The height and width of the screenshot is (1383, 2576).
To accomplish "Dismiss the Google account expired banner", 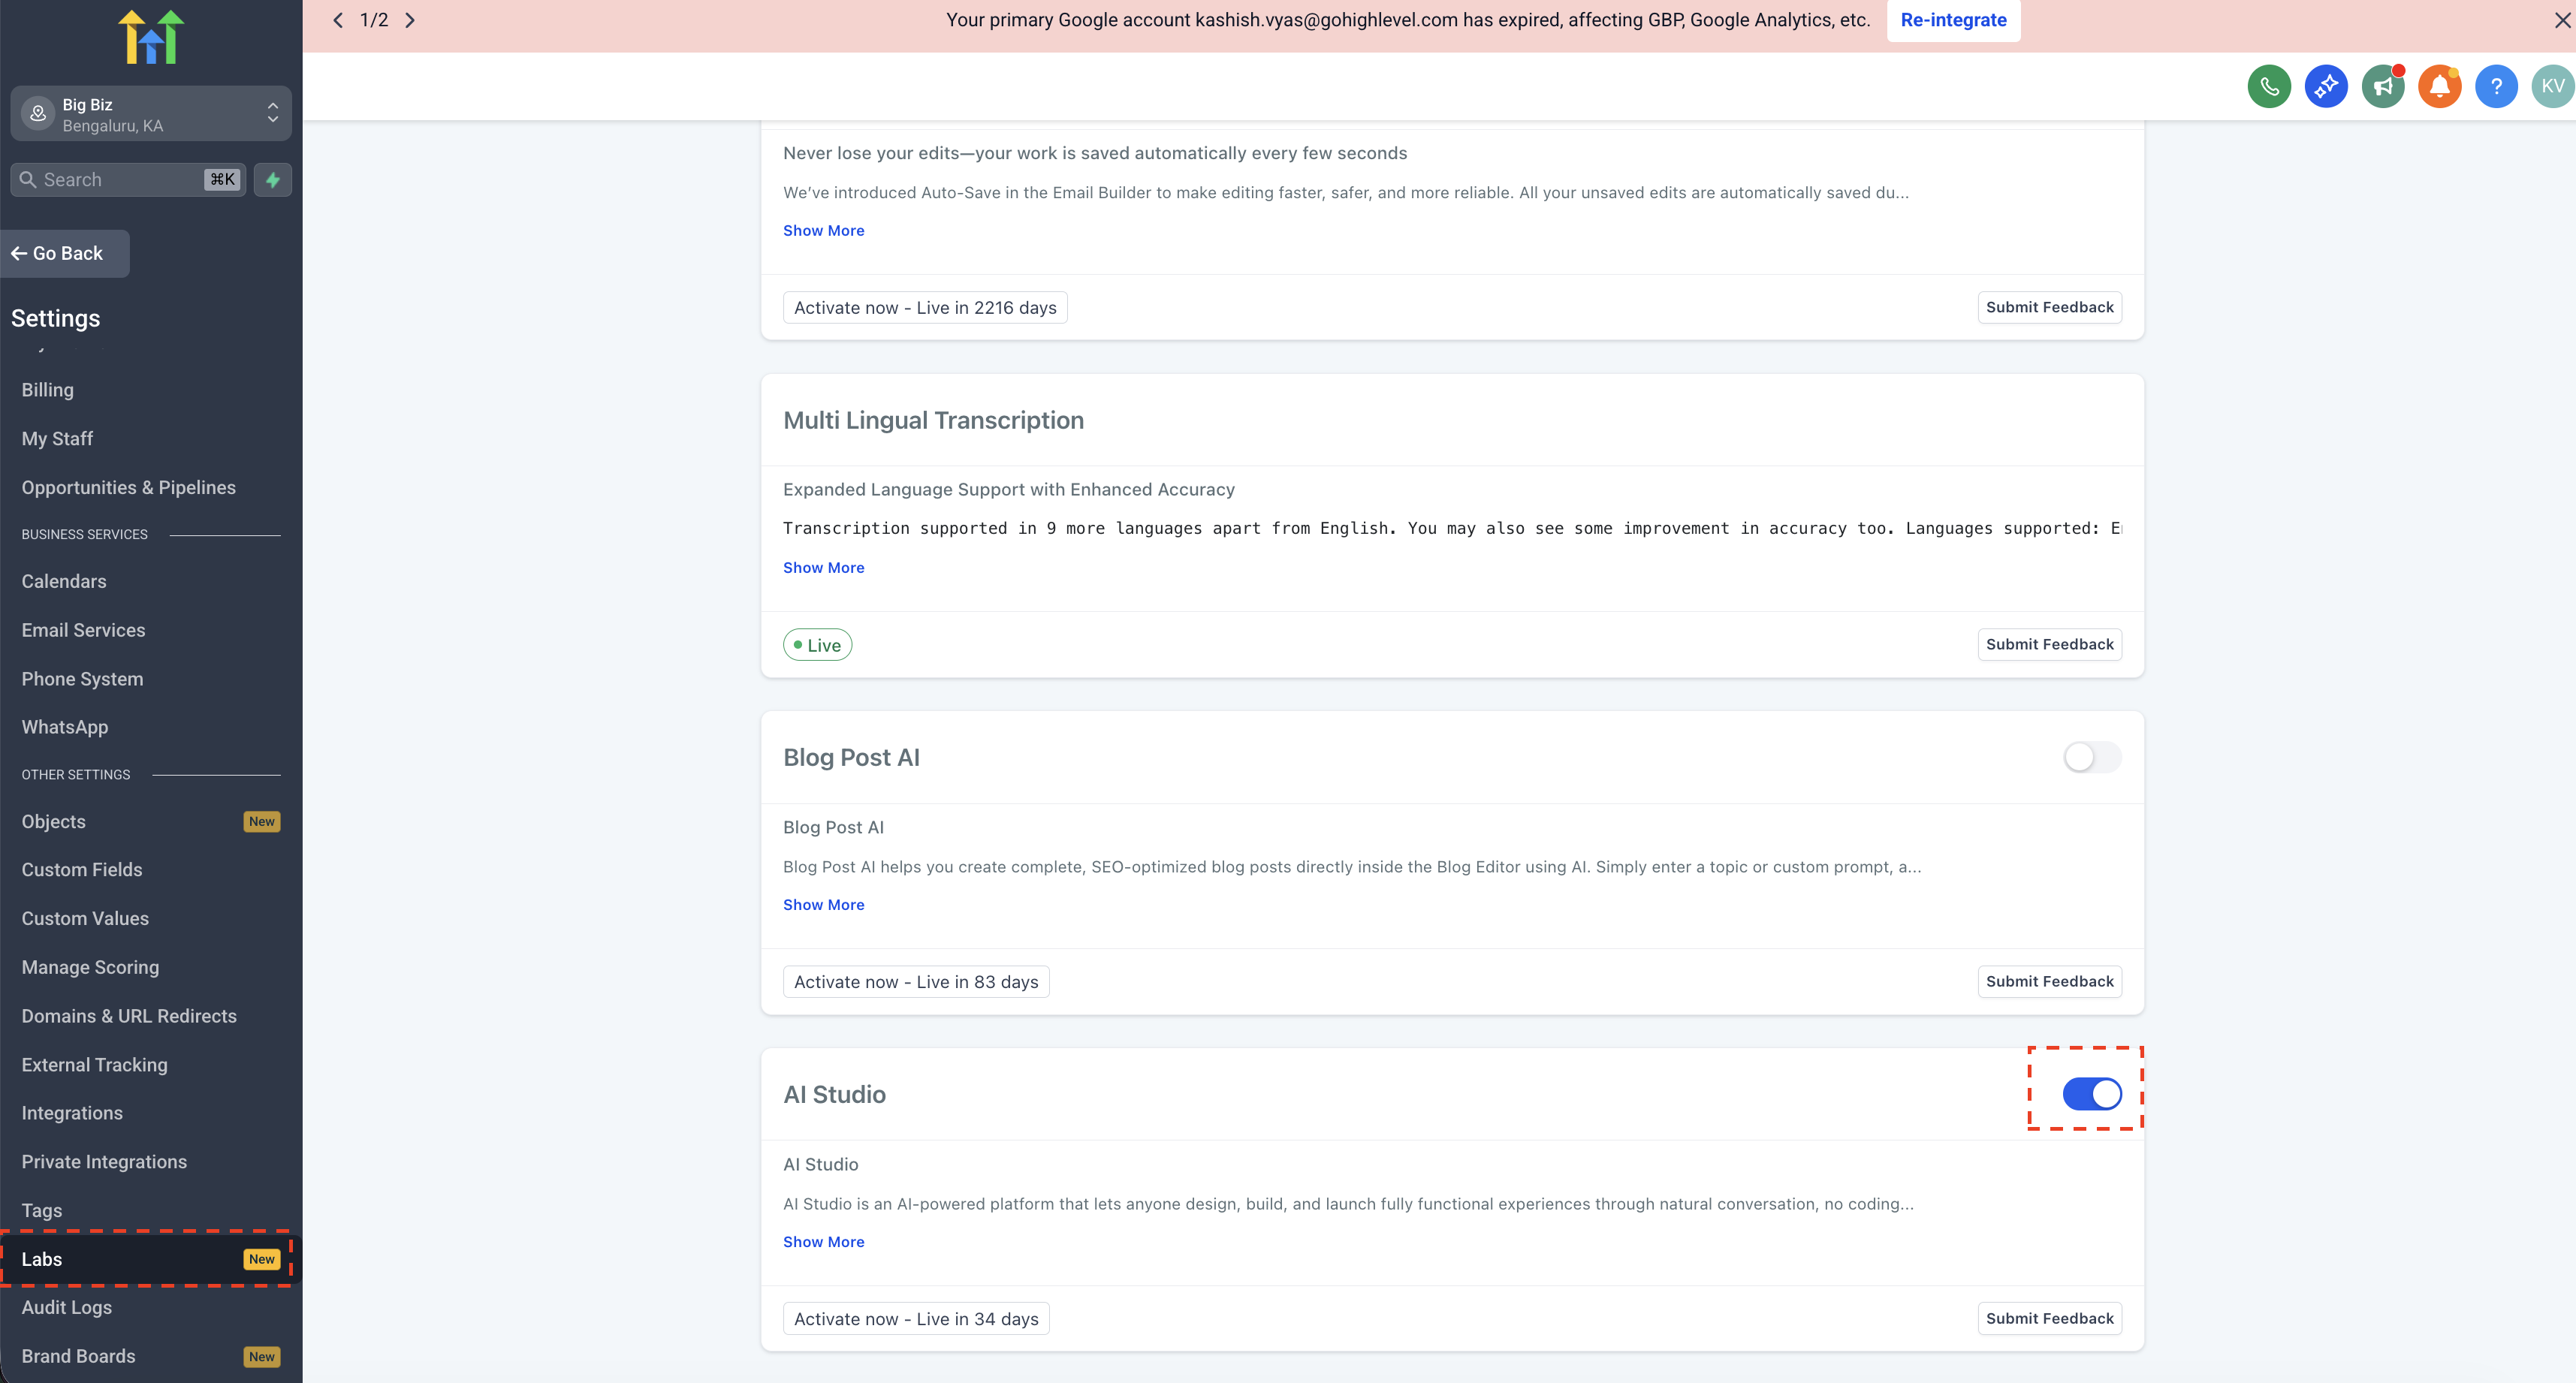I will [2562, 20].
